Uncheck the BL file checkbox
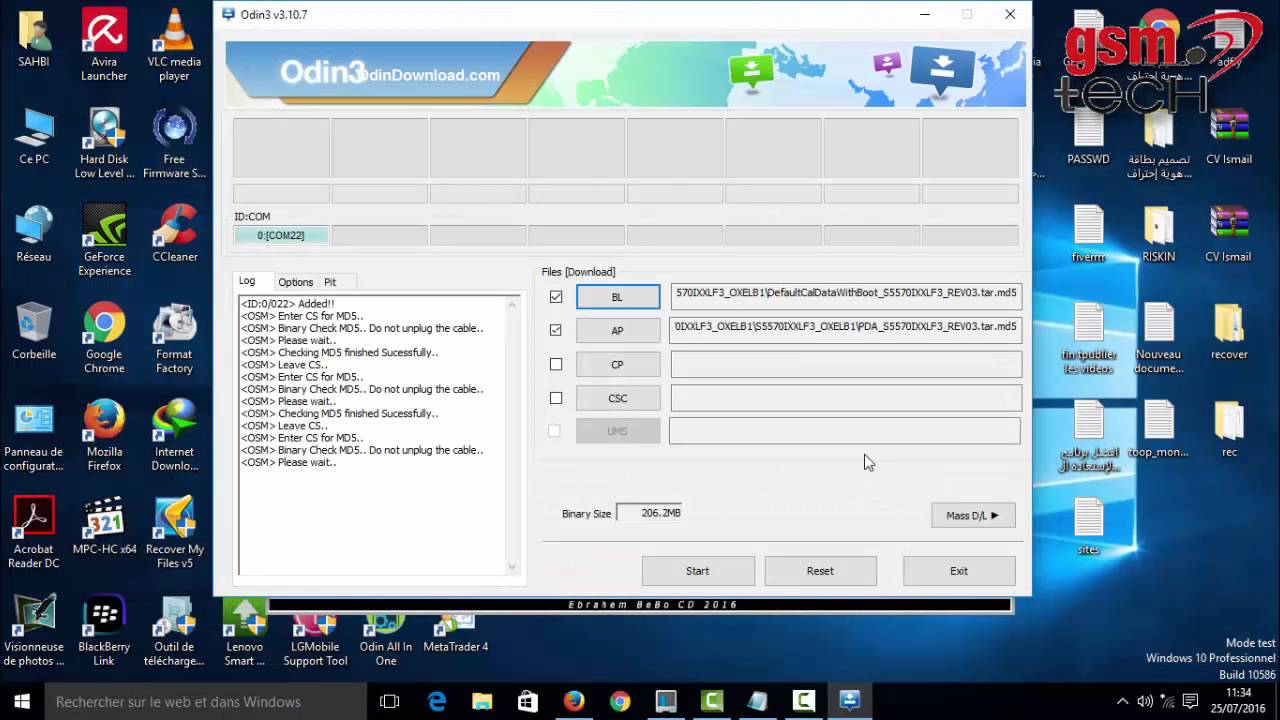Image resolution: width=1280 pixels, height=720 pixels. (x=556, y=297)
